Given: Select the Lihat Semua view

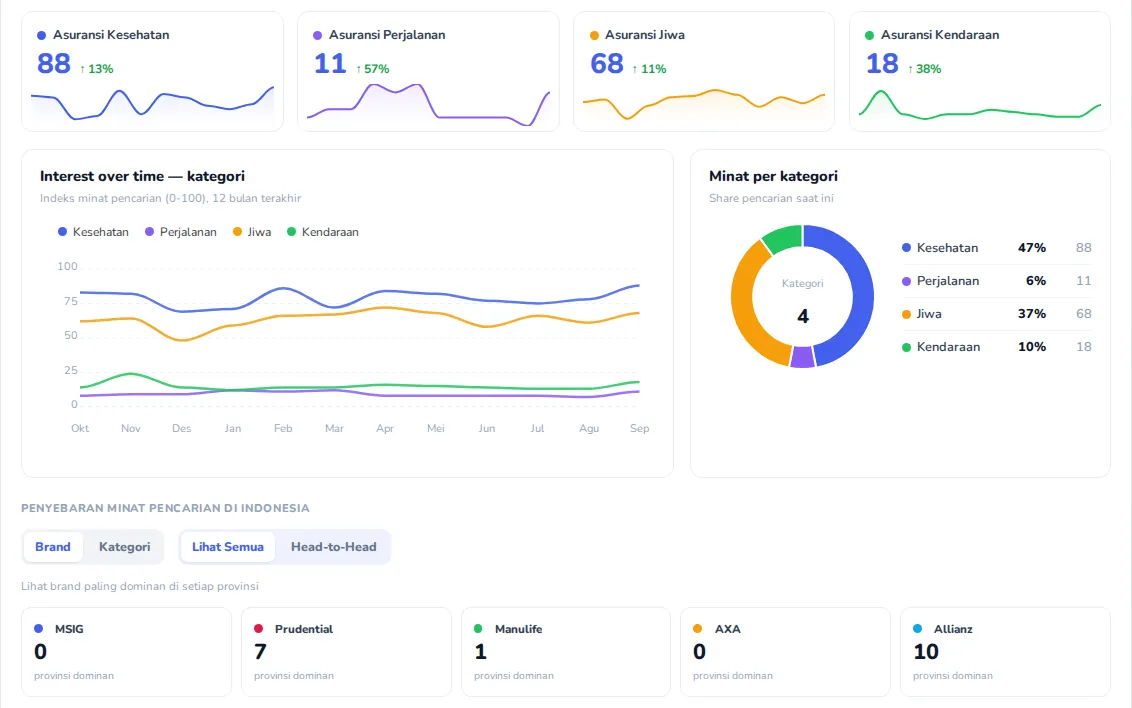Looking at the screenshot, I should tap(227, 547).
